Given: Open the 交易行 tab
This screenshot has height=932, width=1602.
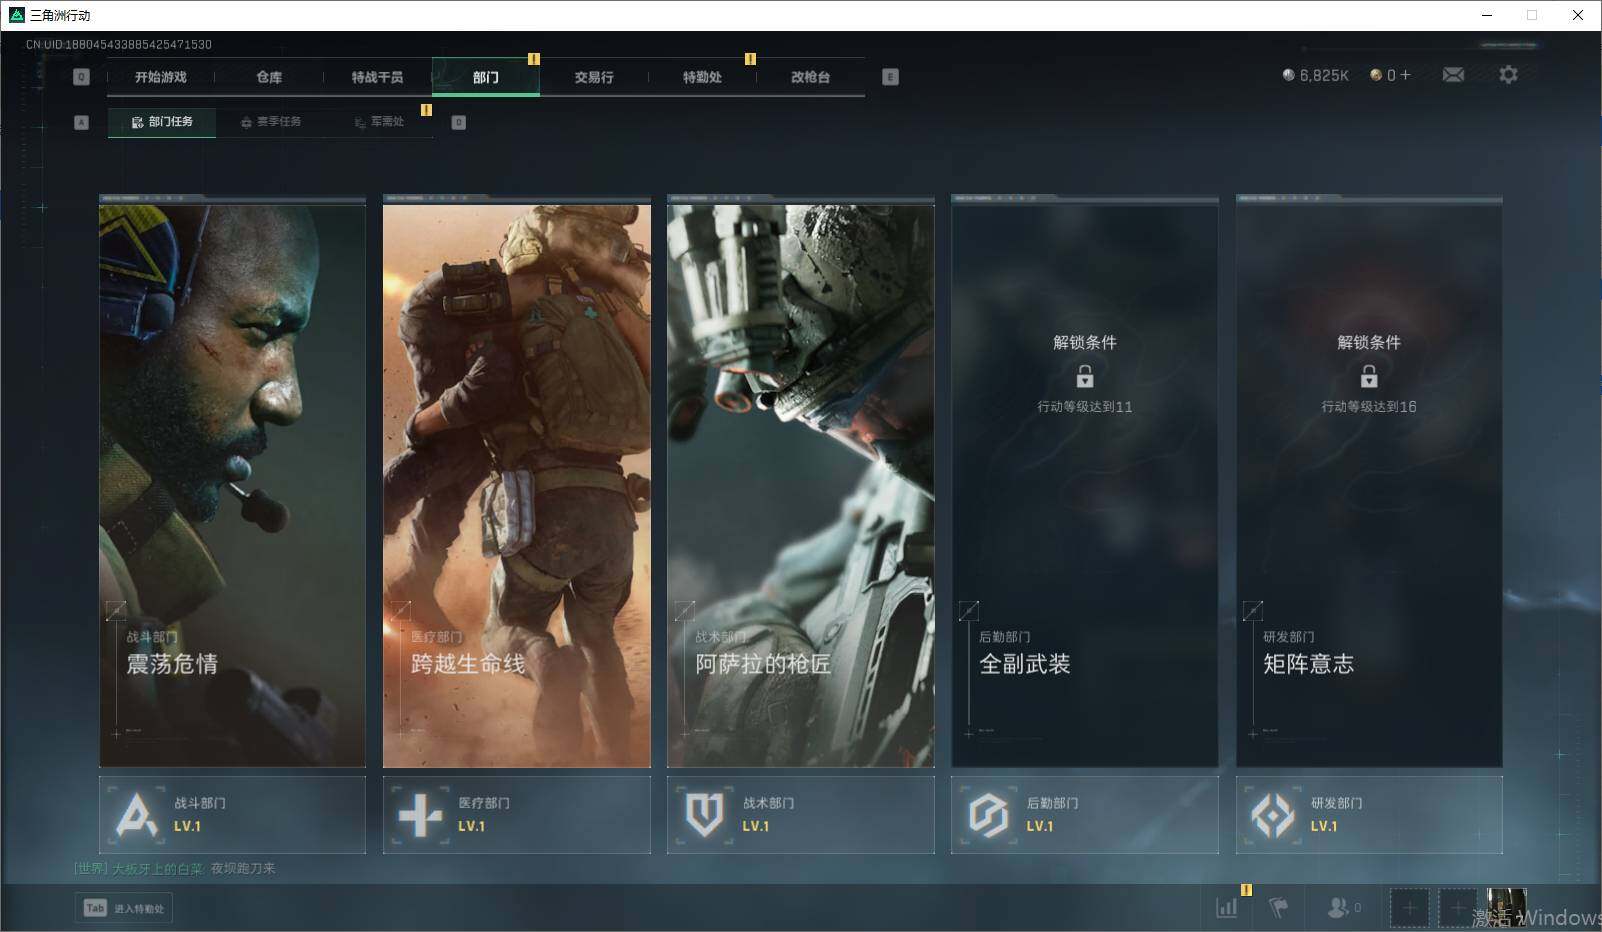Looking at the screenshot, I should click(x=594, y=77).
